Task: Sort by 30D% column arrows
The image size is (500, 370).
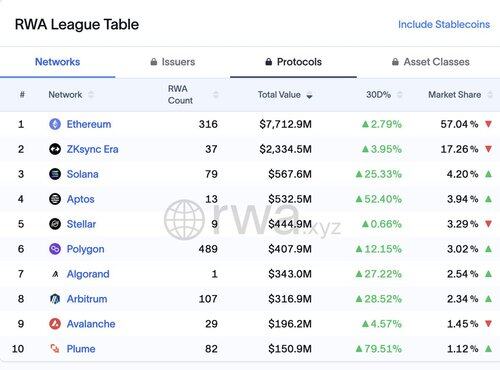Action: 400,95
